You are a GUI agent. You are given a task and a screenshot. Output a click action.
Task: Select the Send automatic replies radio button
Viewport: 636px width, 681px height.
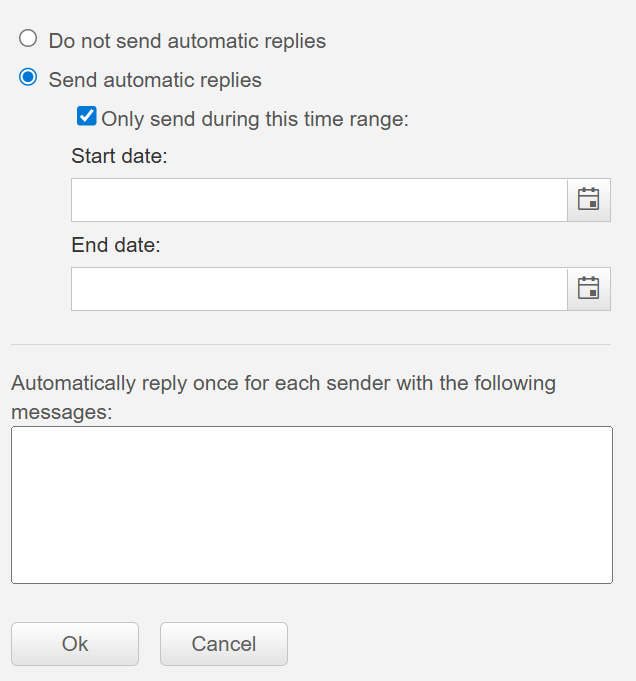(28, 78)
